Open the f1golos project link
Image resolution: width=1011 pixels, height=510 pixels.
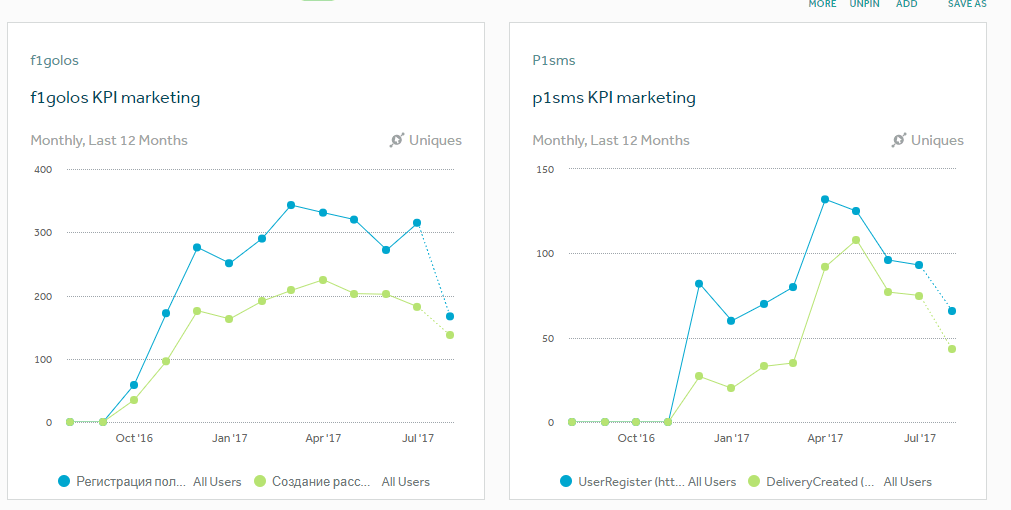[54, 61]
